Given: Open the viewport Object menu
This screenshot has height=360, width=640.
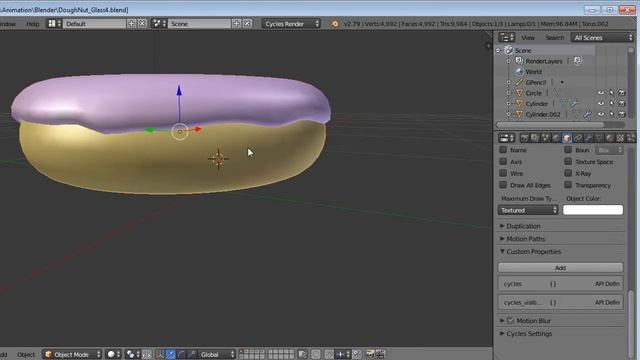Looking at the screenshot, I should 26,354.
